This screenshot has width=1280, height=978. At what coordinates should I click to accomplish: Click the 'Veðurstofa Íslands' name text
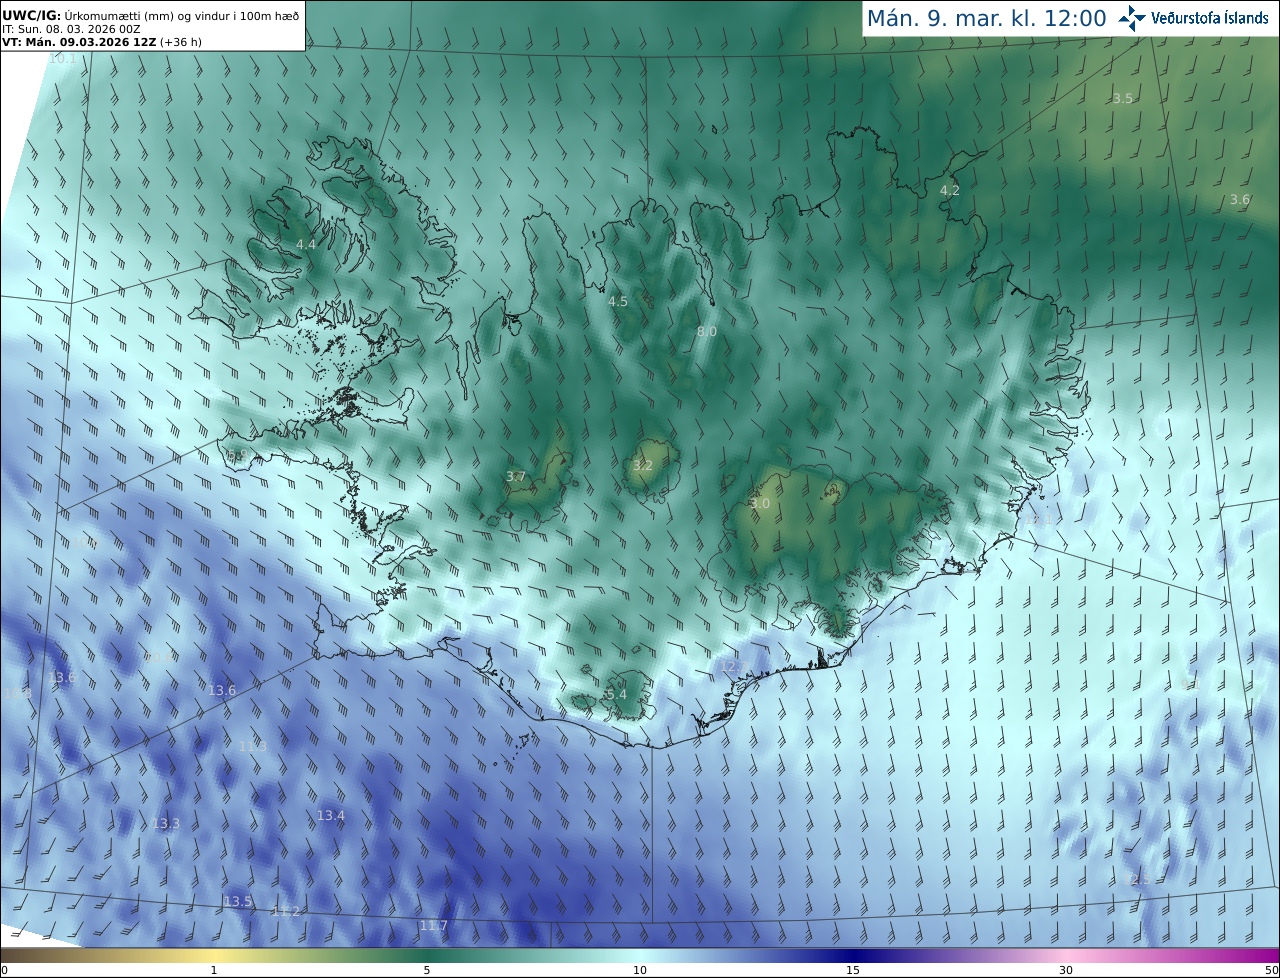(x=1210, y=18)
